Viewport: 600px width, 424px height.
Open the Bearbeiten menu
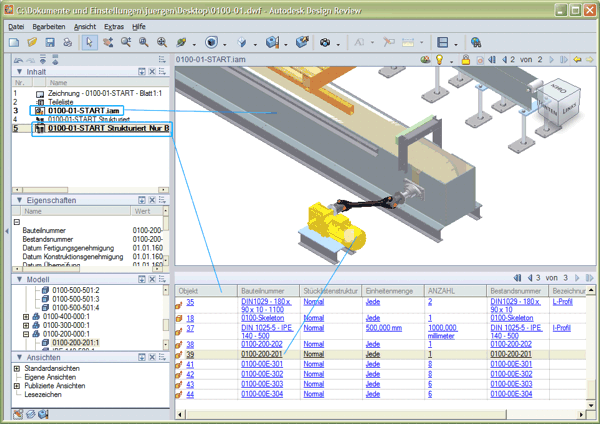coord(49,26)
